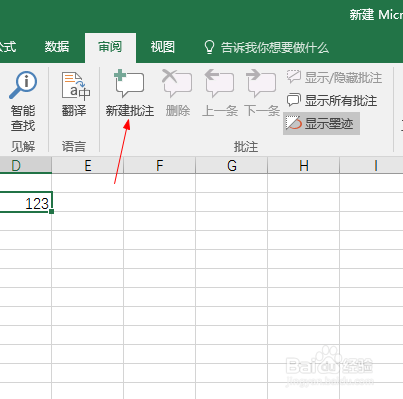Click New Comment (新建批注) icon
The image size is (403, 399).
pyautogui.click(x=129, y=83)
